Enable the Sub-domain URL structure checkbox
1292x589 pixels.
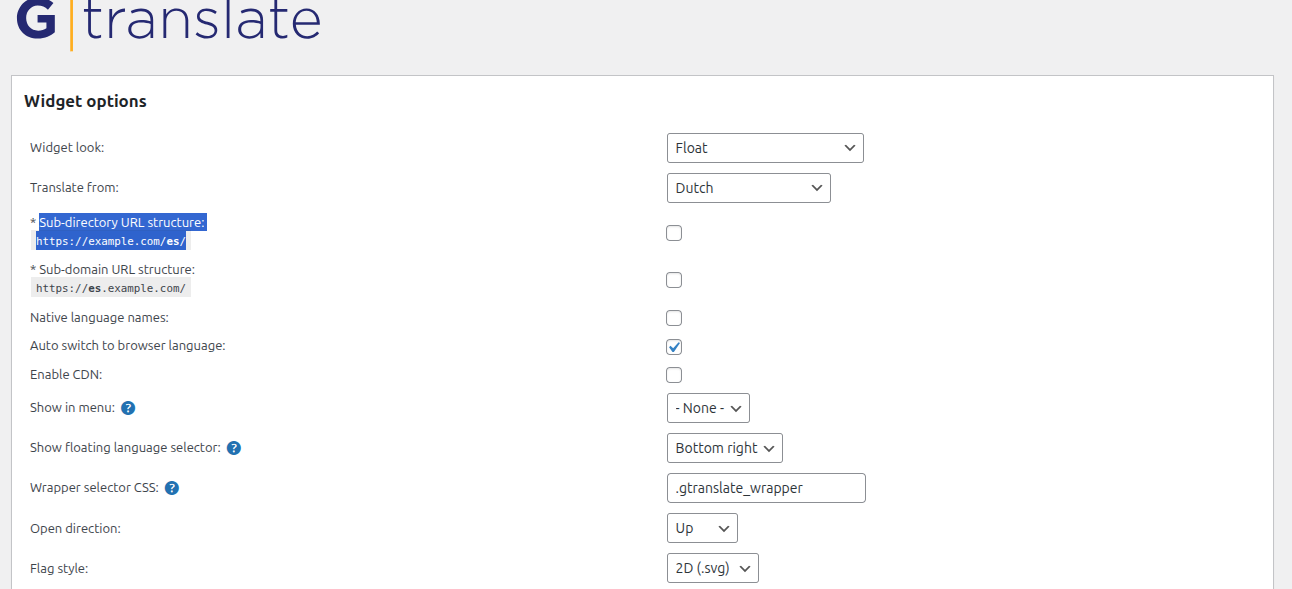[673, 280]
